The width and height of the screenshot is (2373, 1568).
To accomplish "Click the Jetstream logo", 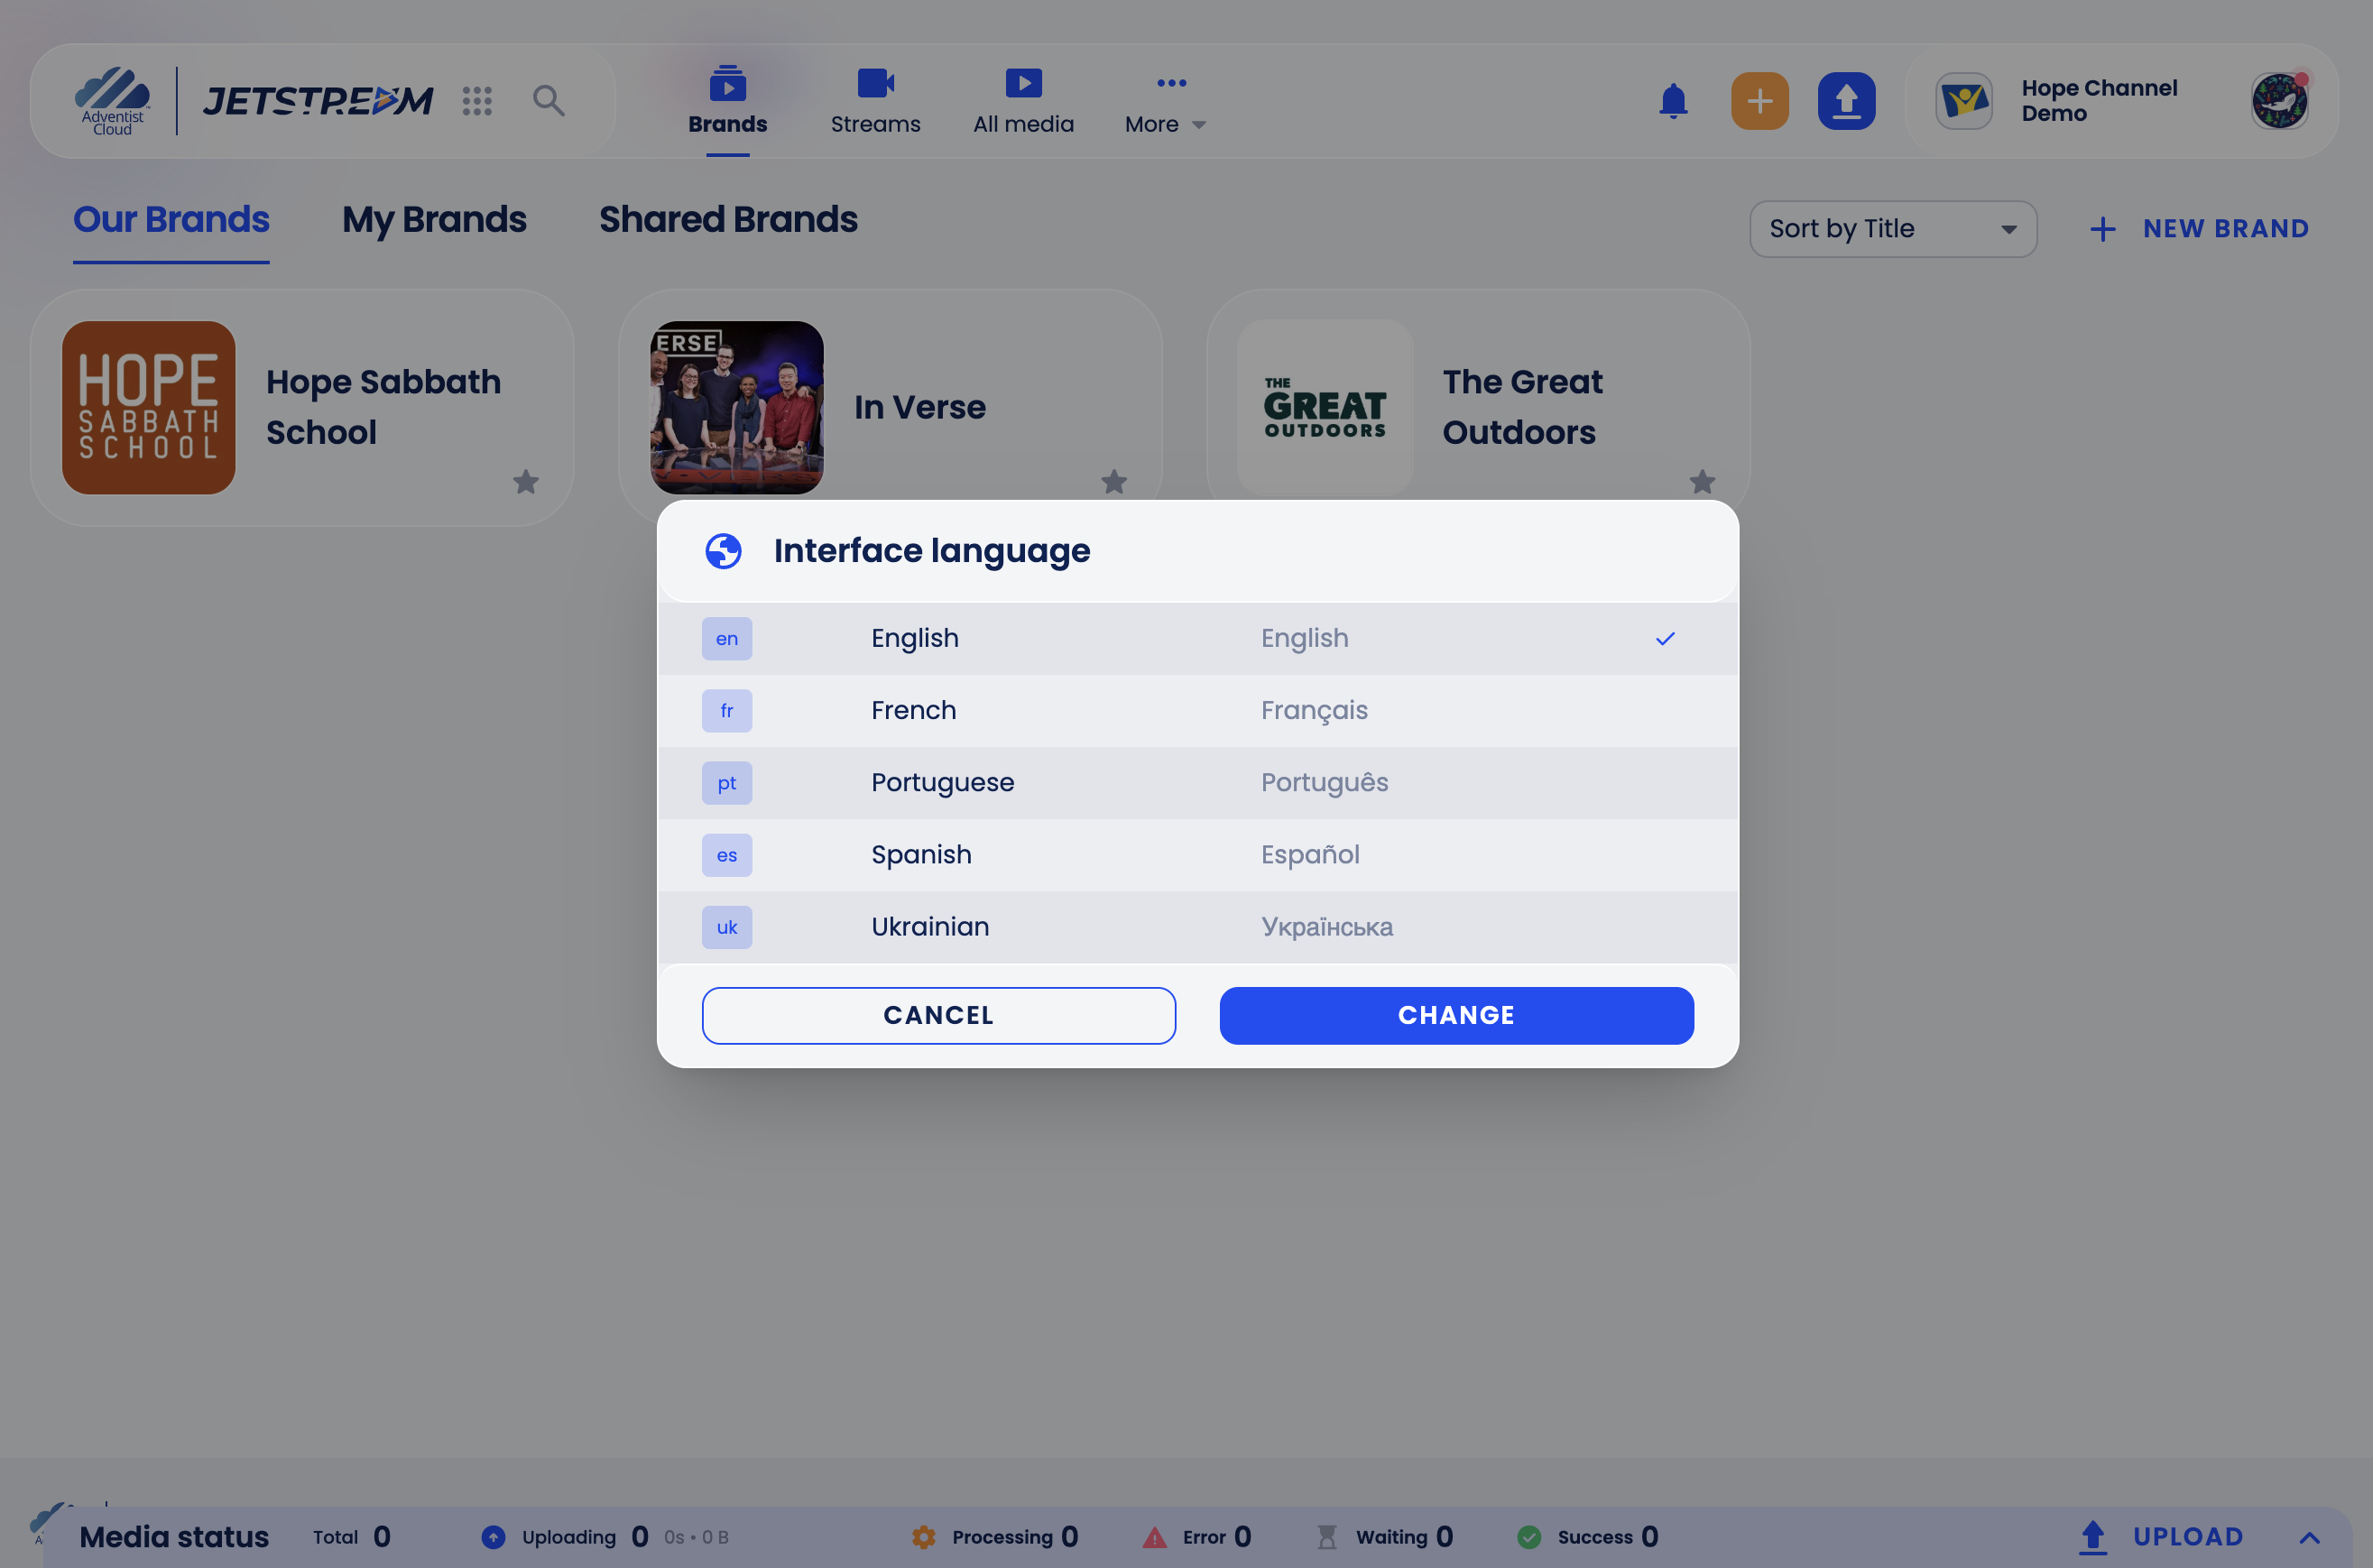I will click(x=318, y=100).
